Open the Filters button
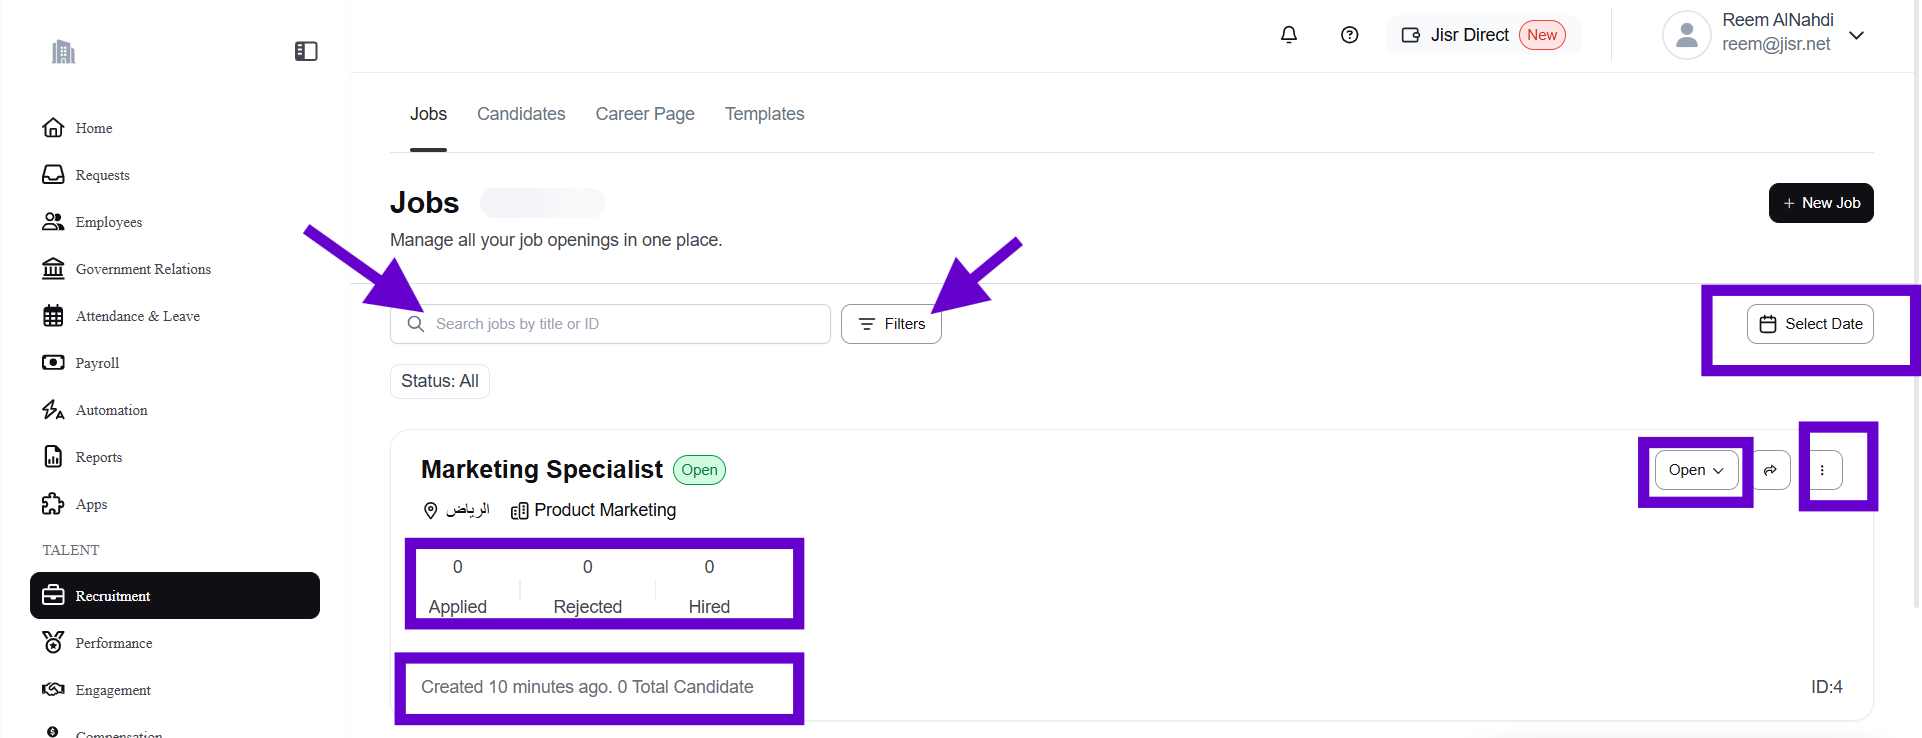This screenshot has height=738, width=1922. tap(891, 324)
